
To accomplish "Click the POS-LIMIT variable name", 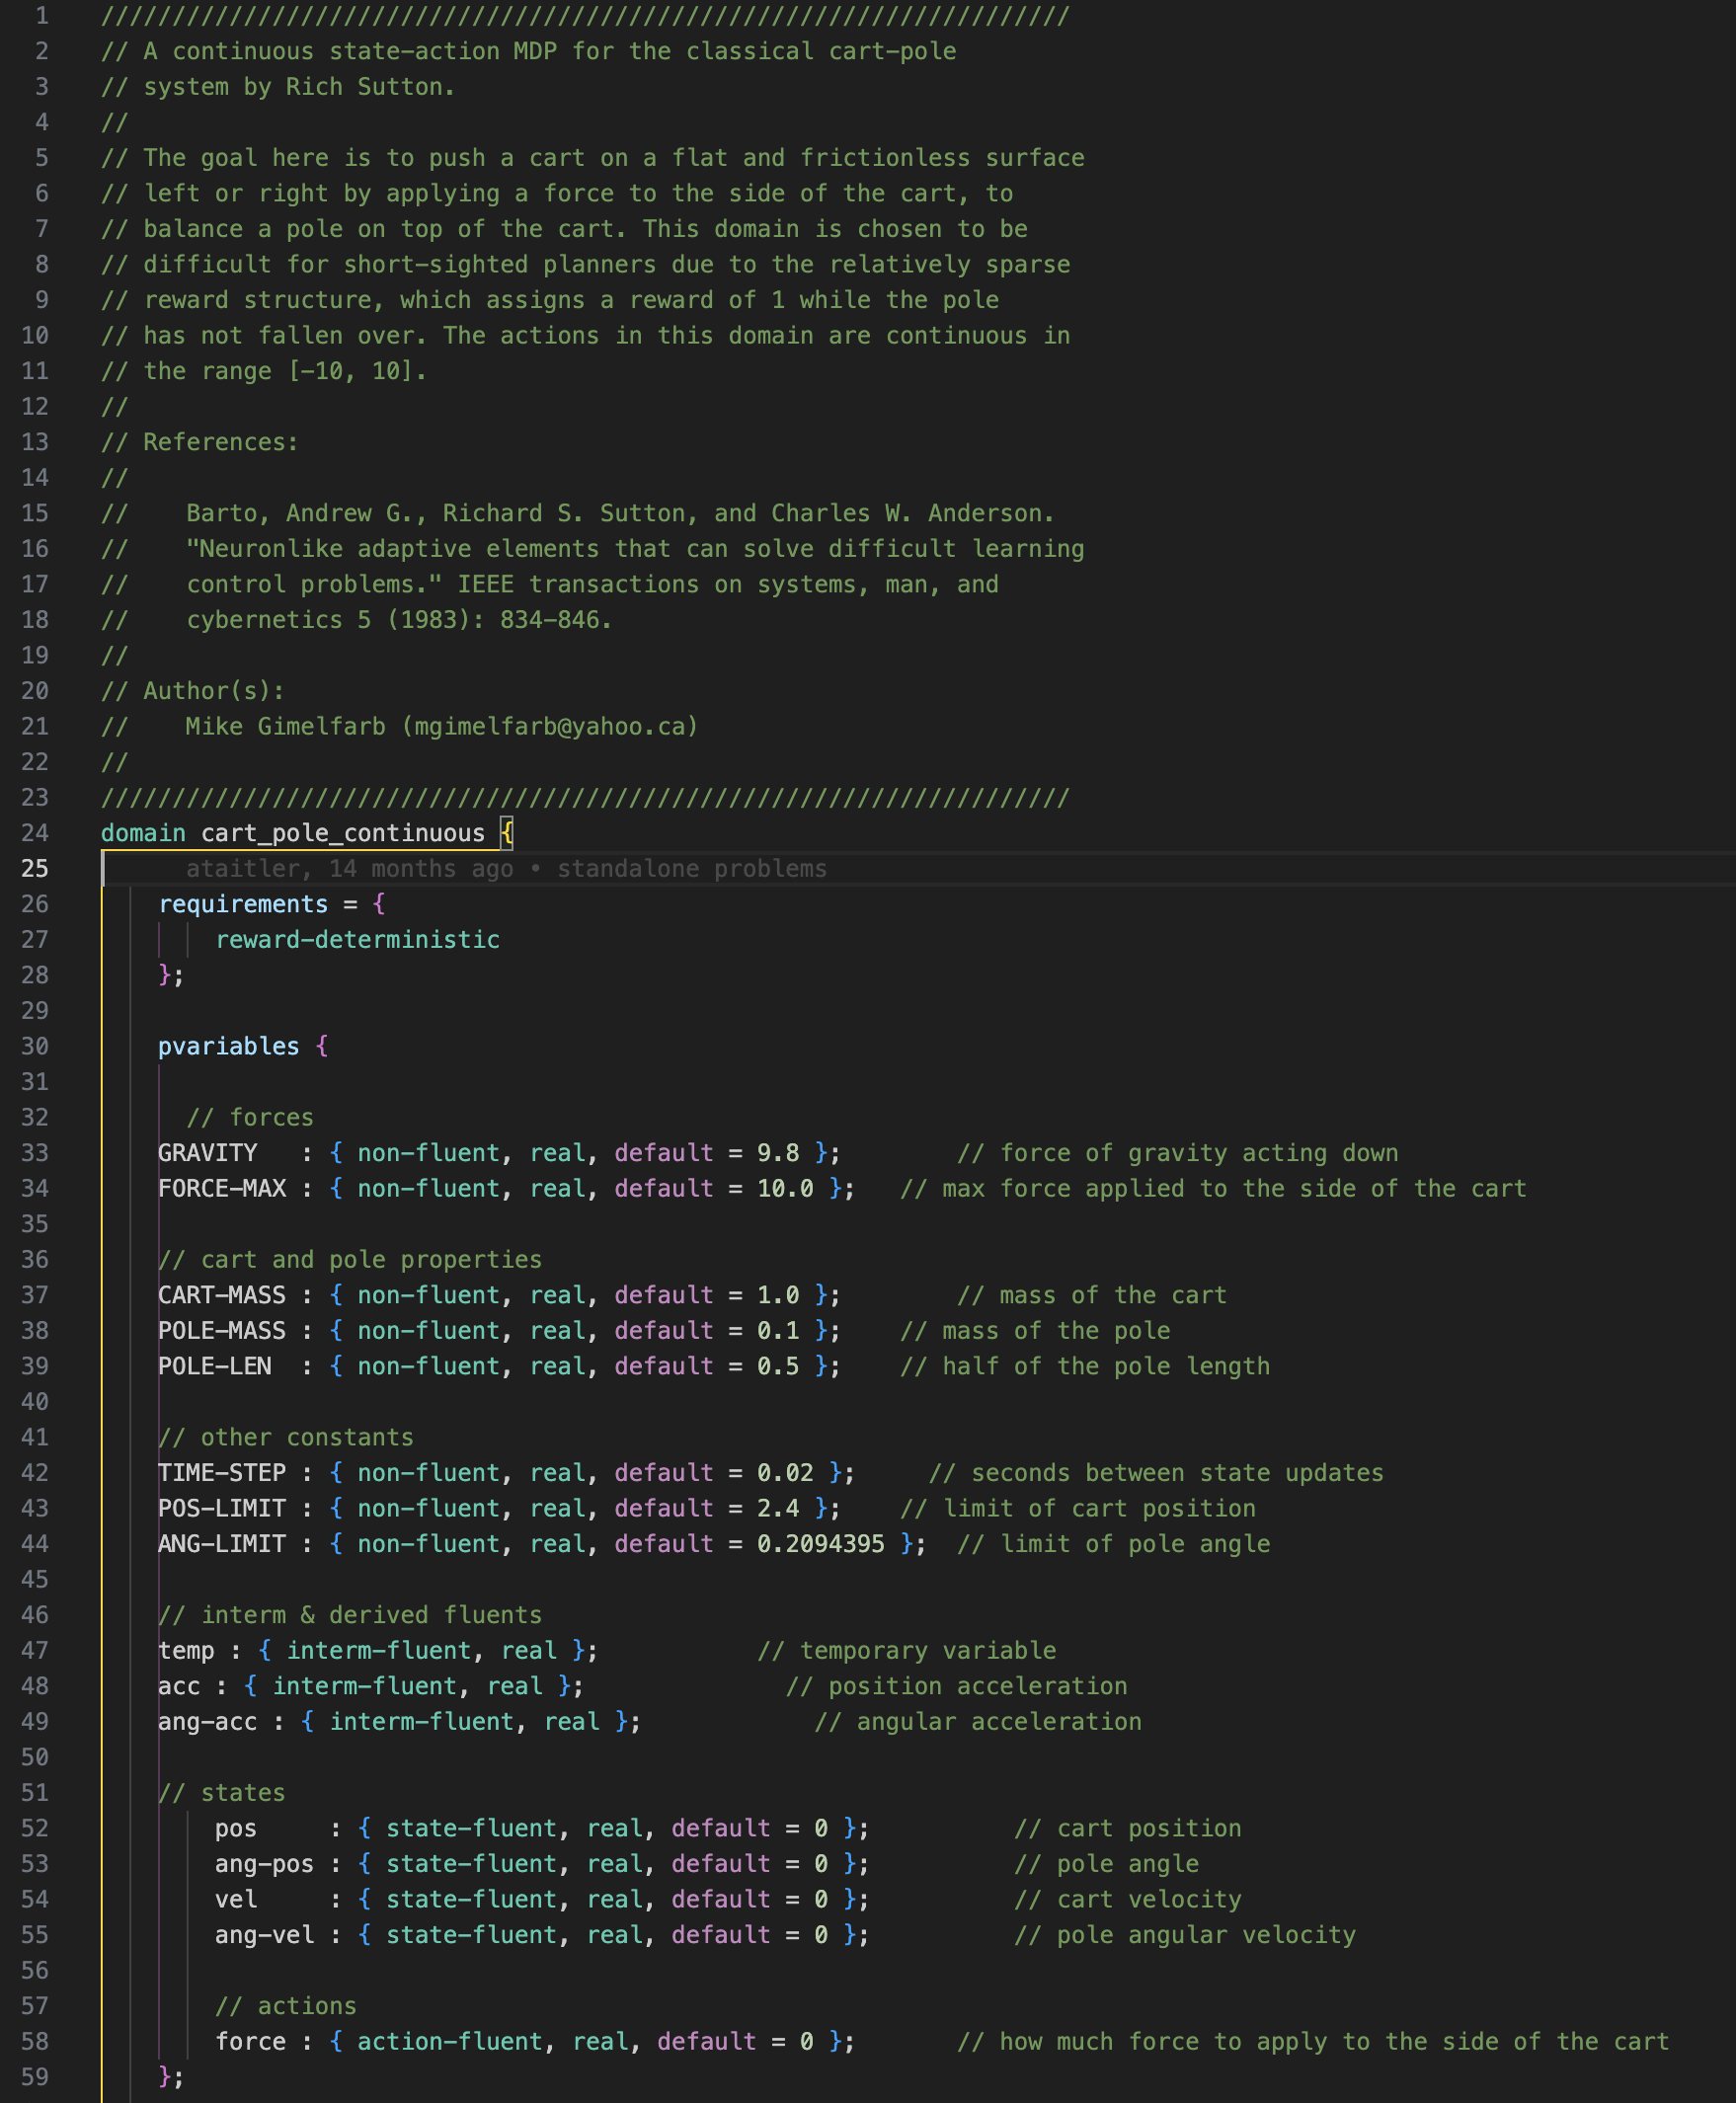I will pyautogui.click(x=222, y=1508).
